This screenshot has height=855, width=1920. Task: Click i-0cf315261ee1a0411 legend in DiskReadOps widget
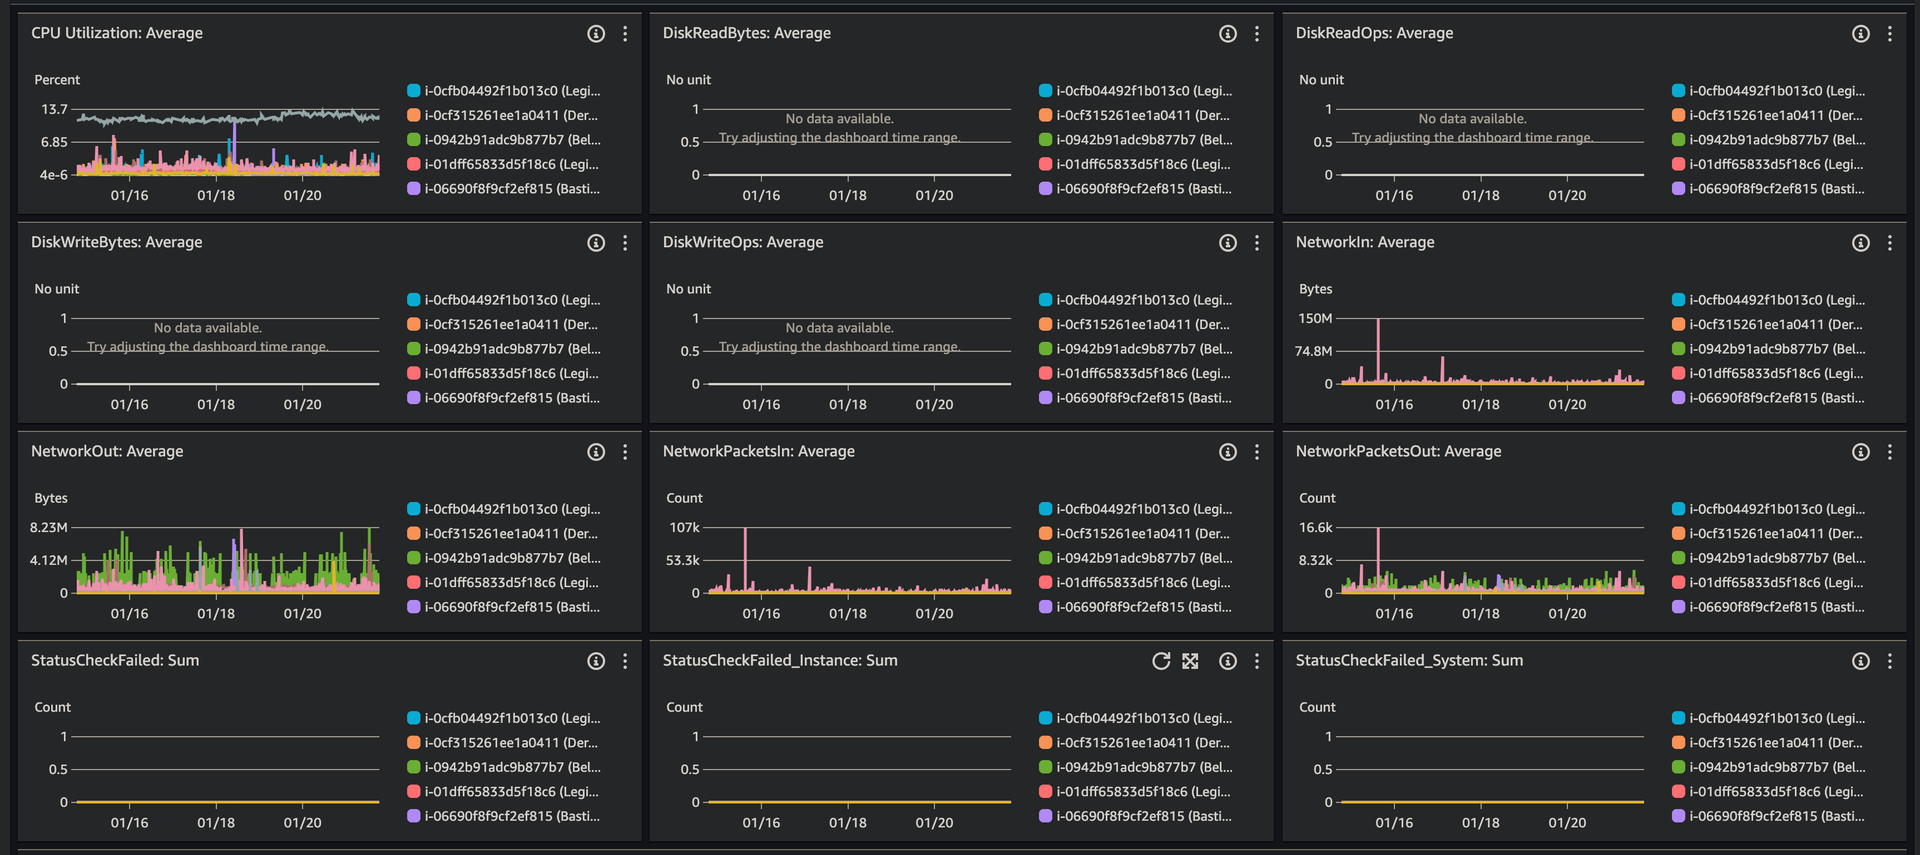point(1768,116)
